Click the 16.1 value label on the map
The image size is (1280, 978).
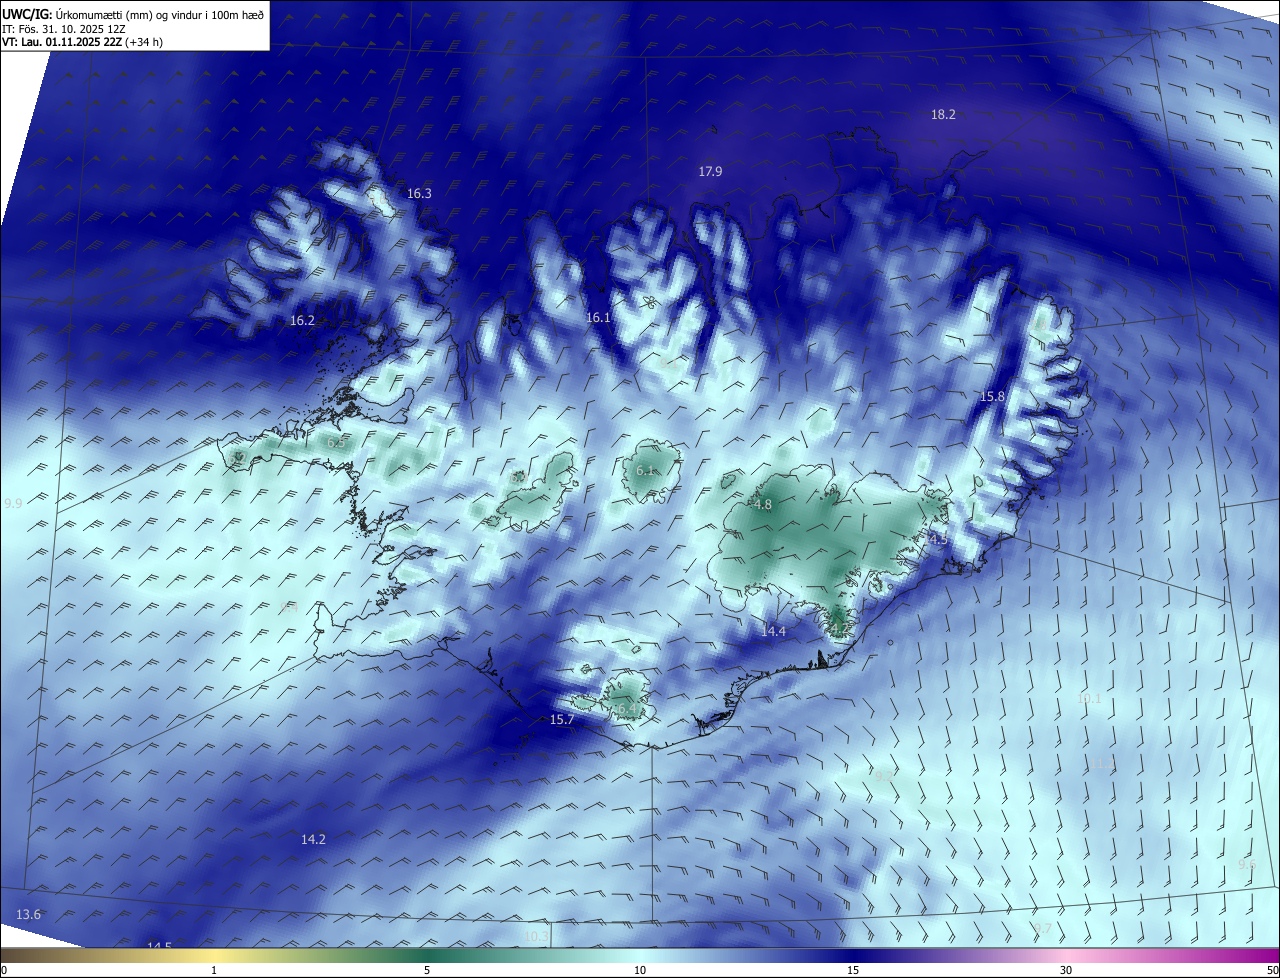(x=598, y=318)
